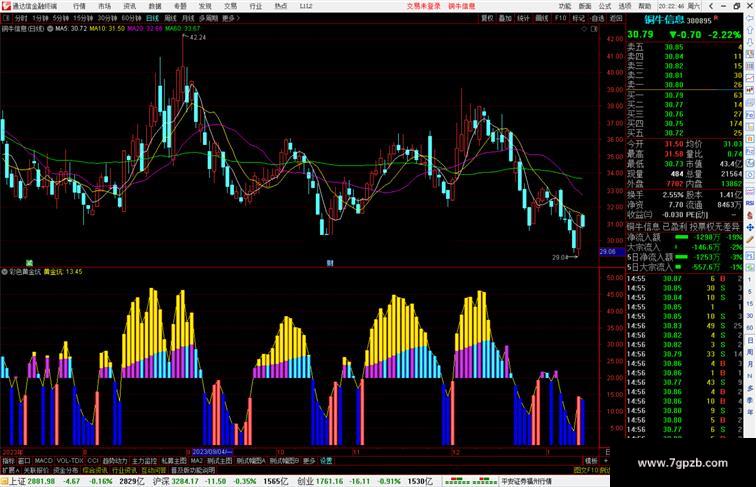Switch chart to 5分钟 period
This screenshot has height=487, width=756.
pos(61,18)
